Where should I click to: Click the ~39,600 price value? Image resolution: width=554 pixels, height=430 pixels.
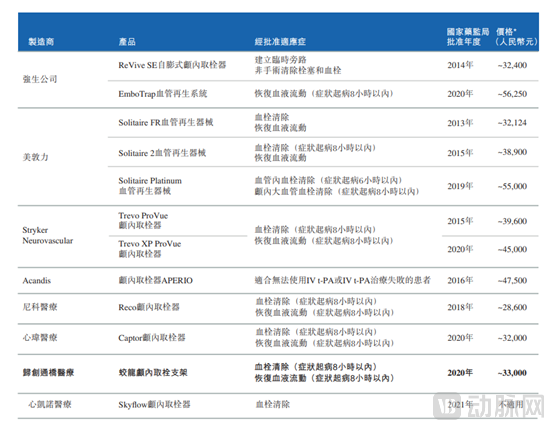tap(512, 221)
